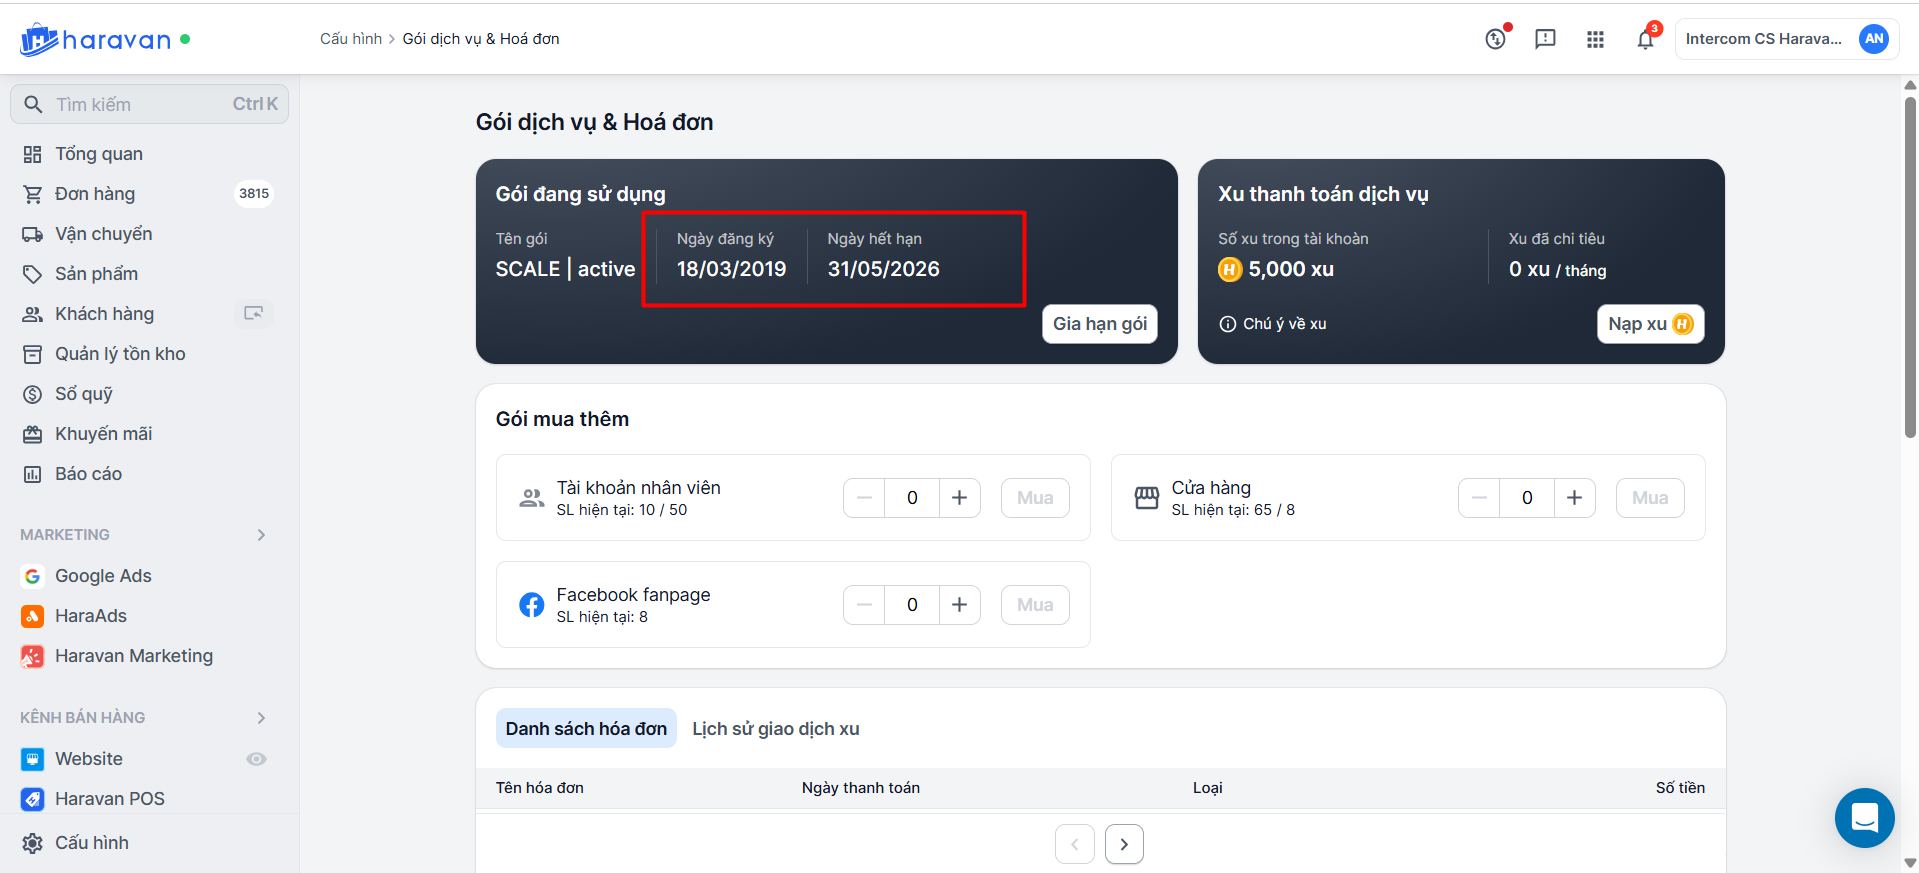Click Gia hạn gói button
The height and width of the screenshot is (873, 1919).
[x=1100, y=324]
